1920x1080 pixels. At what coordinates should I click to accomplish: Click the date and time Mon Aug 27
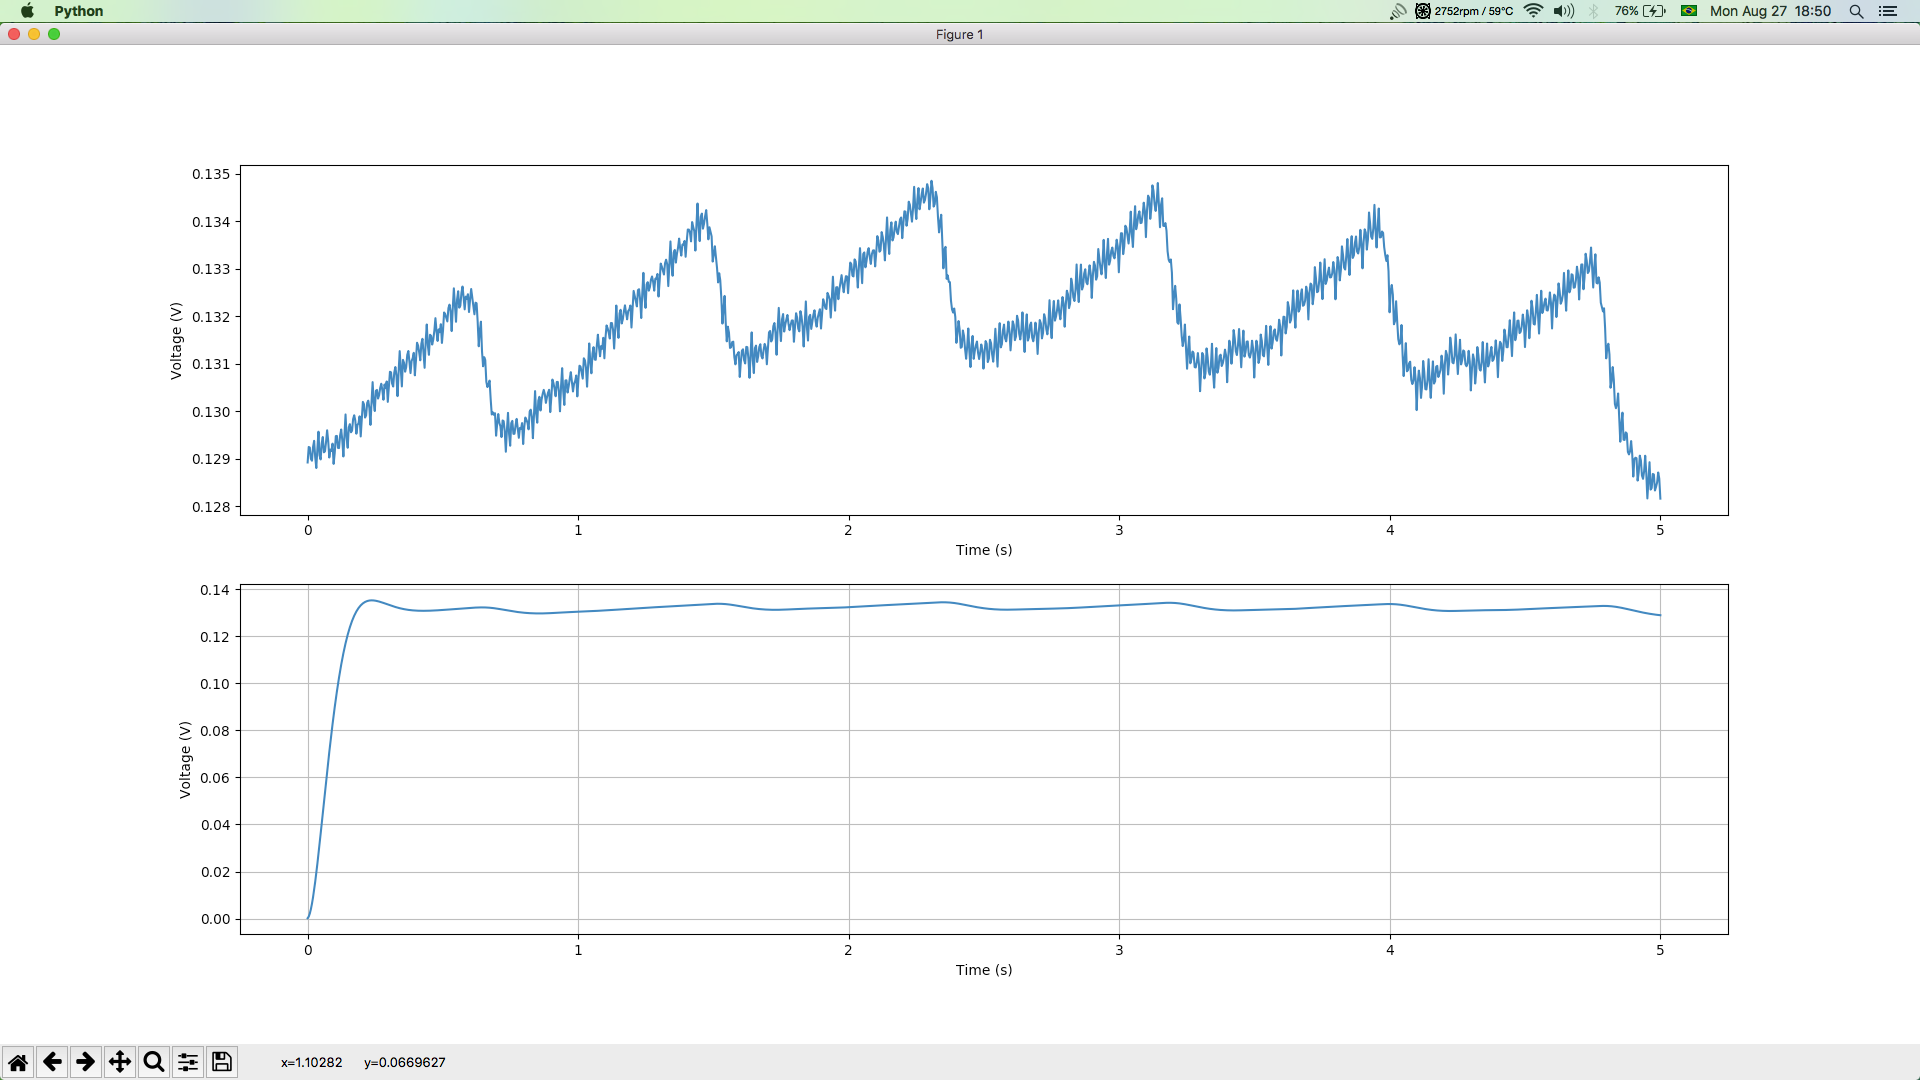(x=1770, y=11)
